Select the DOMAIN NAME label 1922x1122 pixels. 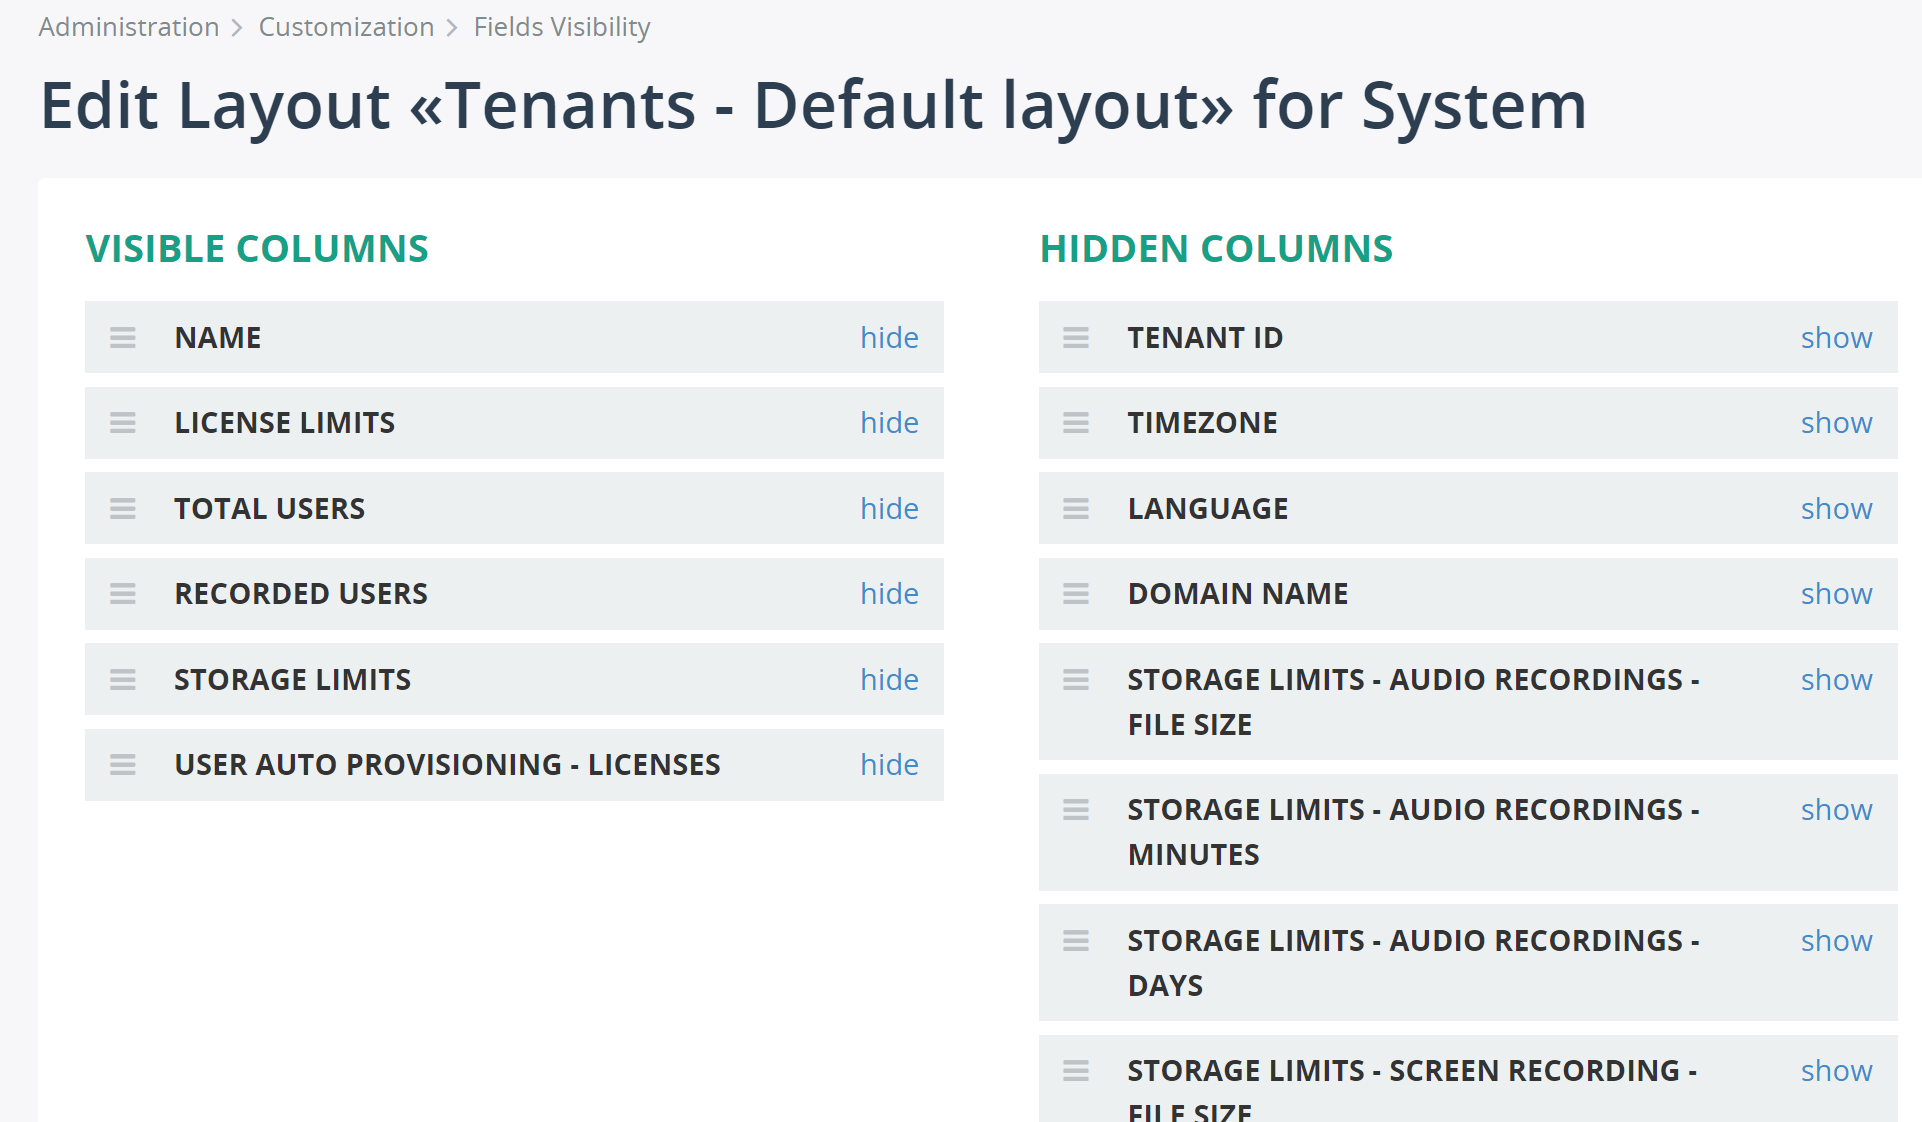(x=1238, y=594)
